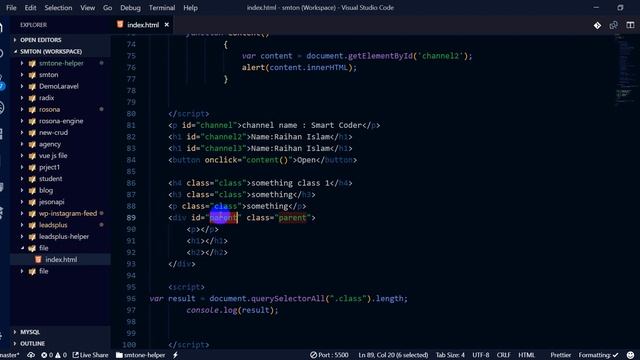Click the HTML file icon on index.html tab
The width and height of the screenshot is (640, 360).
120,24
